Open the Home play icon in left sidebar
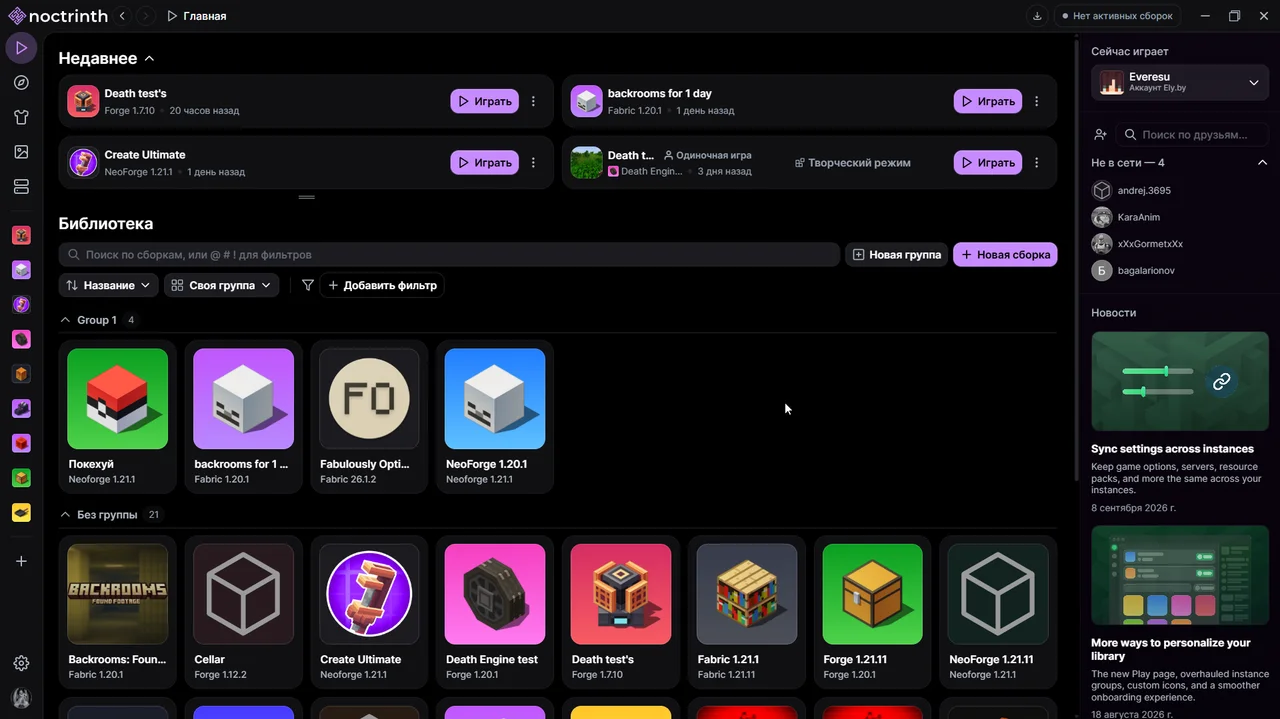The height and width of the screenshot is (719, 1280). (x=21, y=48)
